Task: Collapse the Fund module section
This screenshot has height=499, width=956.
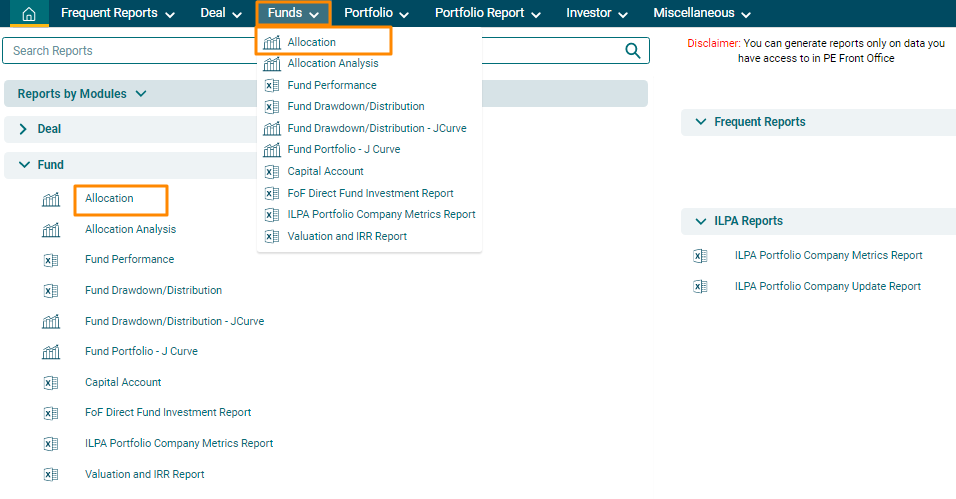Action: (23, 165)
